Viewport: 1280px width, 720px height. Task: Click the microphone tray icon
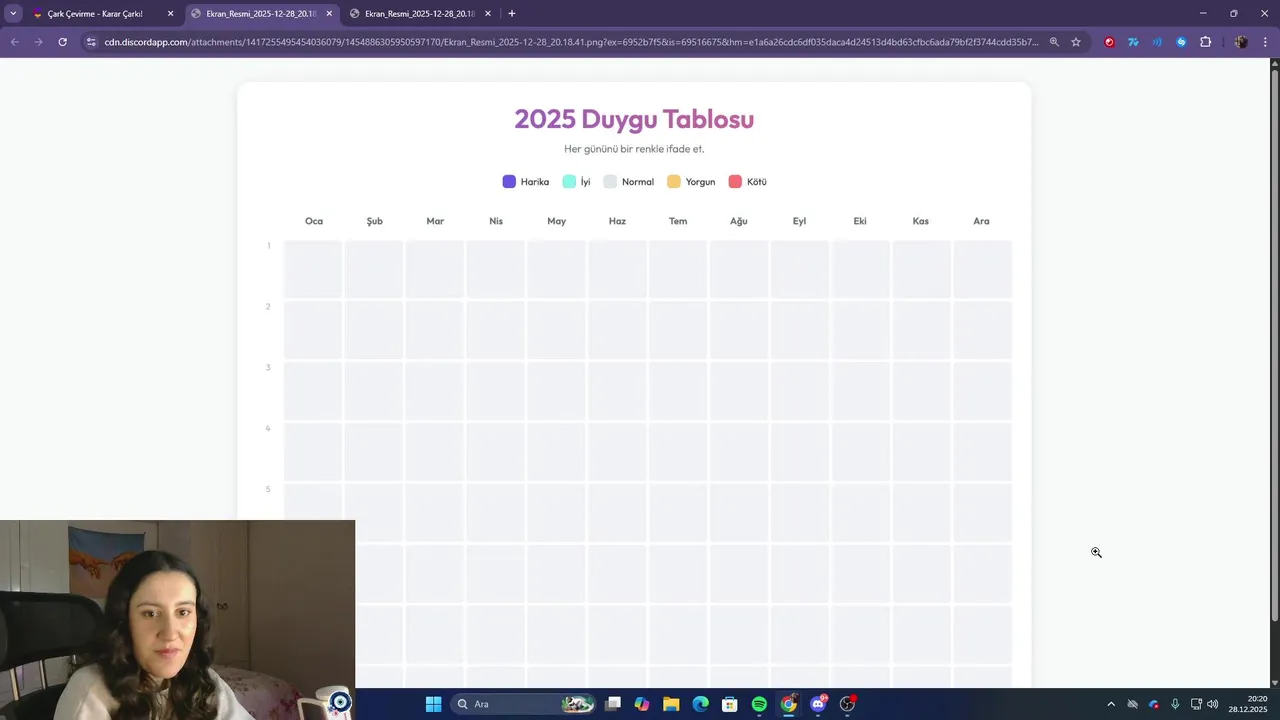1175,704
